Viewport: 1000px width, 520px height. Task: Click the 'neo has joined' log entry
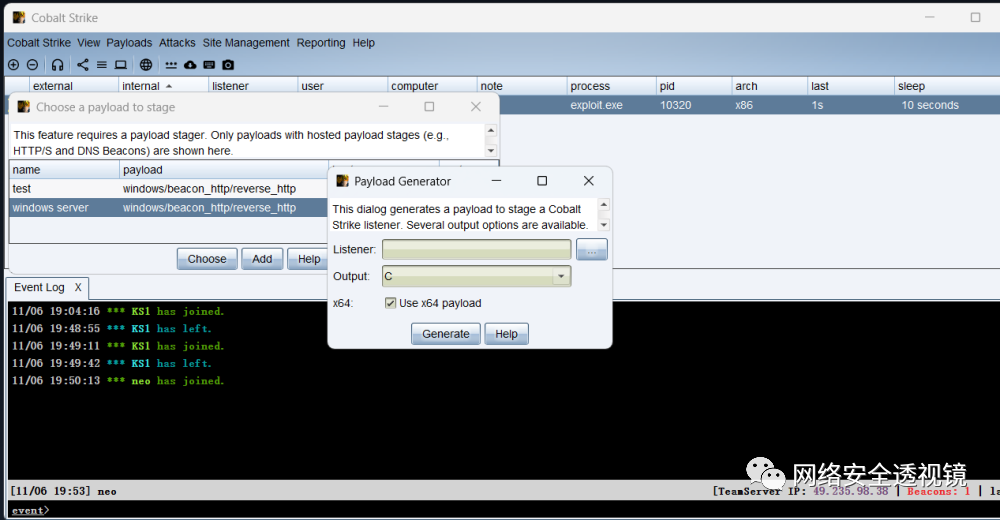click(x=118, y=381)
